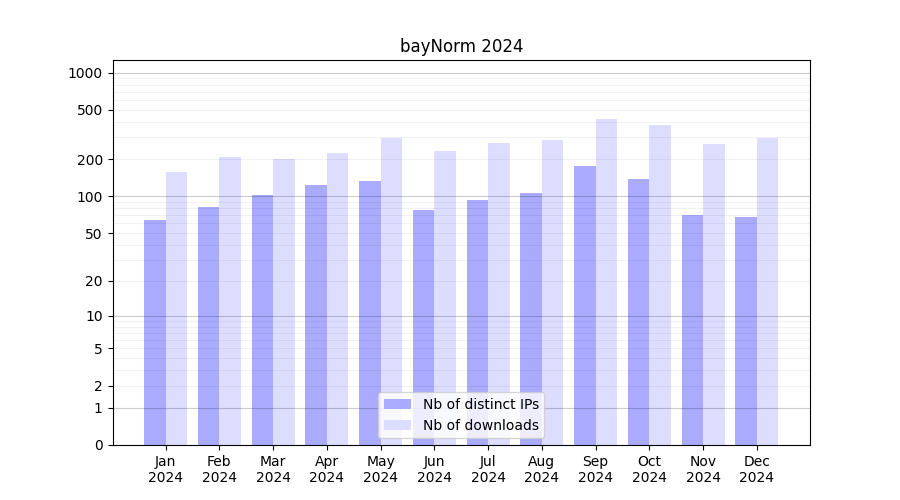This screenshot has width=900, height=500.
Task: Pick the October downloads bar
Action: (x=660, y=285)
